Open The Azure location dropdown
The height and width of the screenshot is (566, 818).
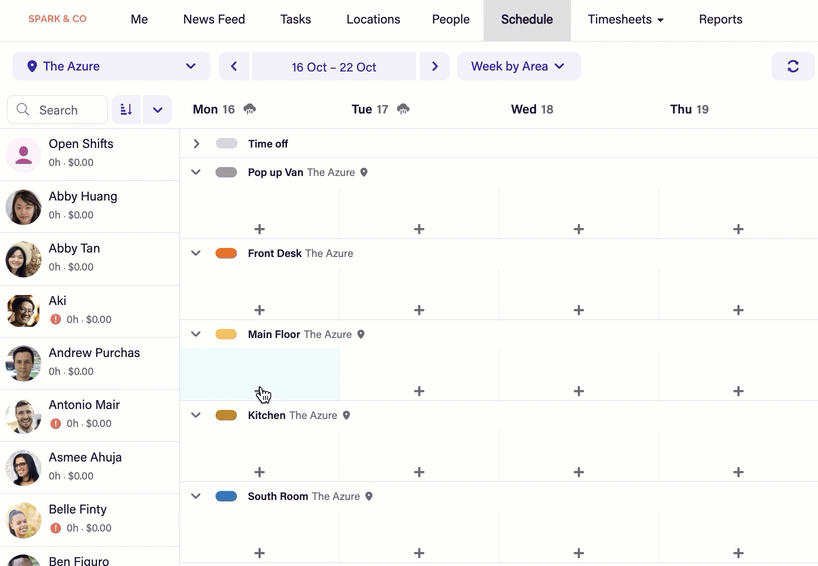point(111,66)
